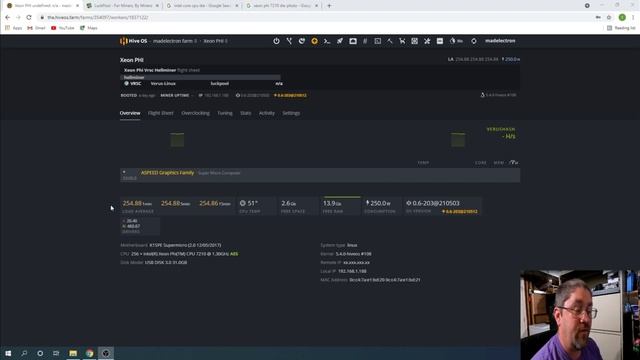Click the orange circular icon in toolbar
Image resolution: width=640 pixels, height=360 pixels.
tap(314, 41)
